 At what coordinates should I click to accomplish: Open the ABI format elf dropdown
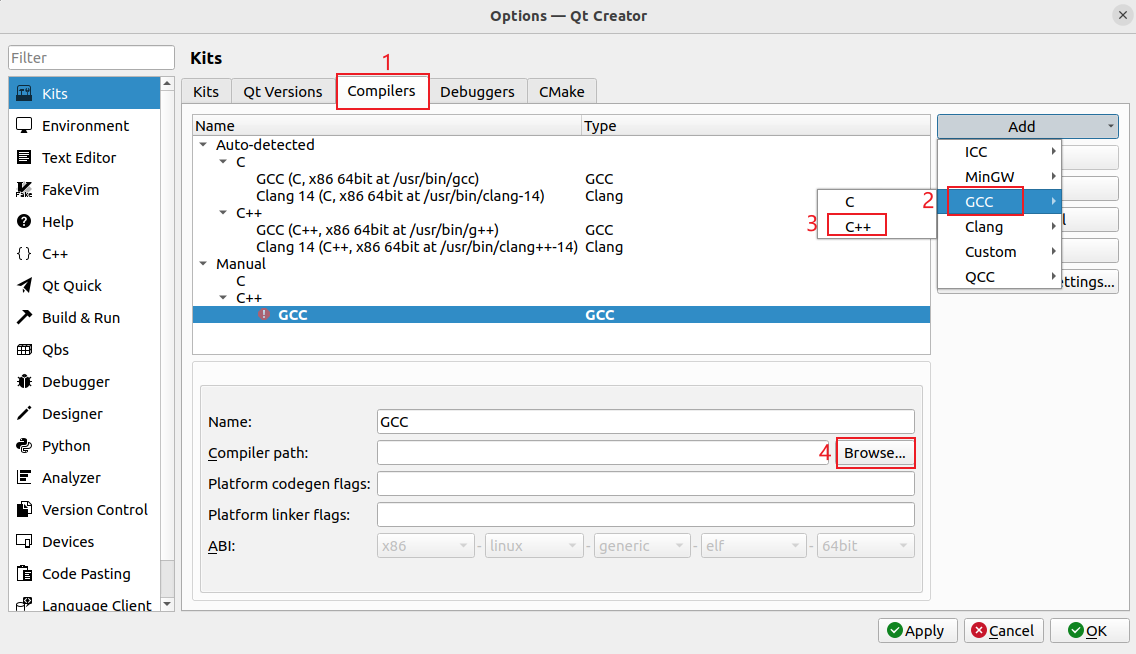tap(753, 546)
